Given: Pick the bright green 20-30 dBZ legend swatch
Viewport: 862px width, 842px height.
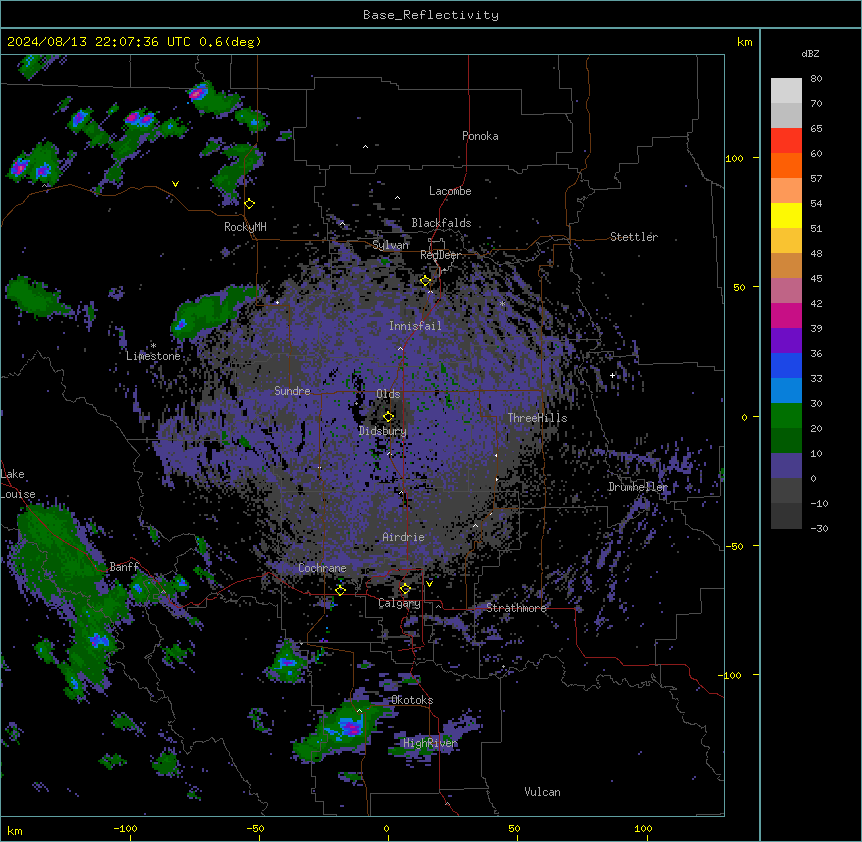Looking at the screenshot, I should tap(786, 416).
